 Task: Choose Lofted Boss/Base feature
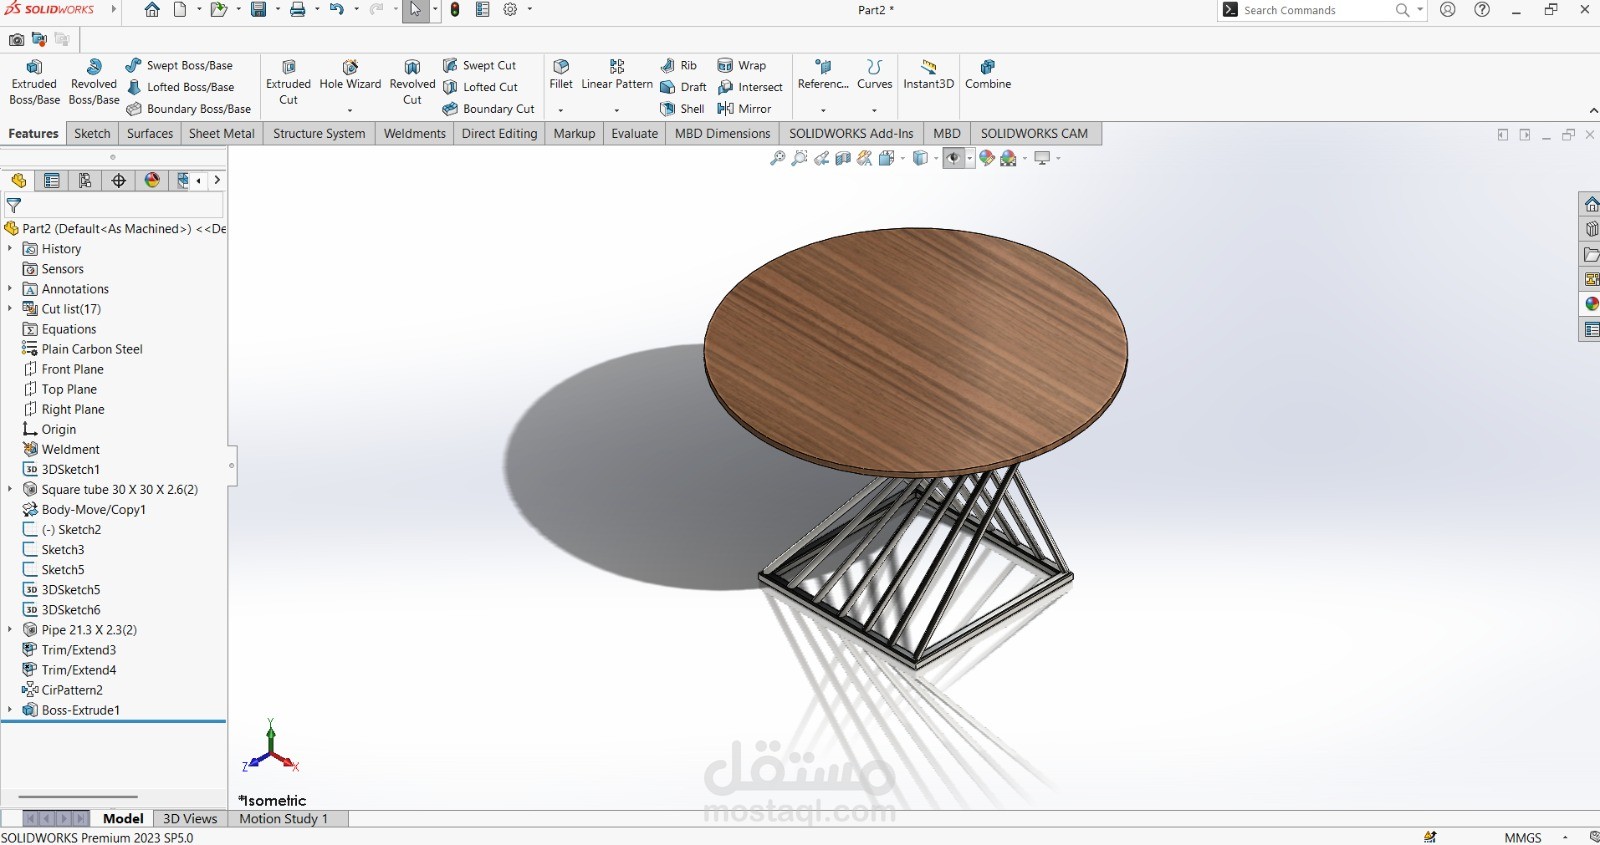pyautogui.click(x=180, y=87)
